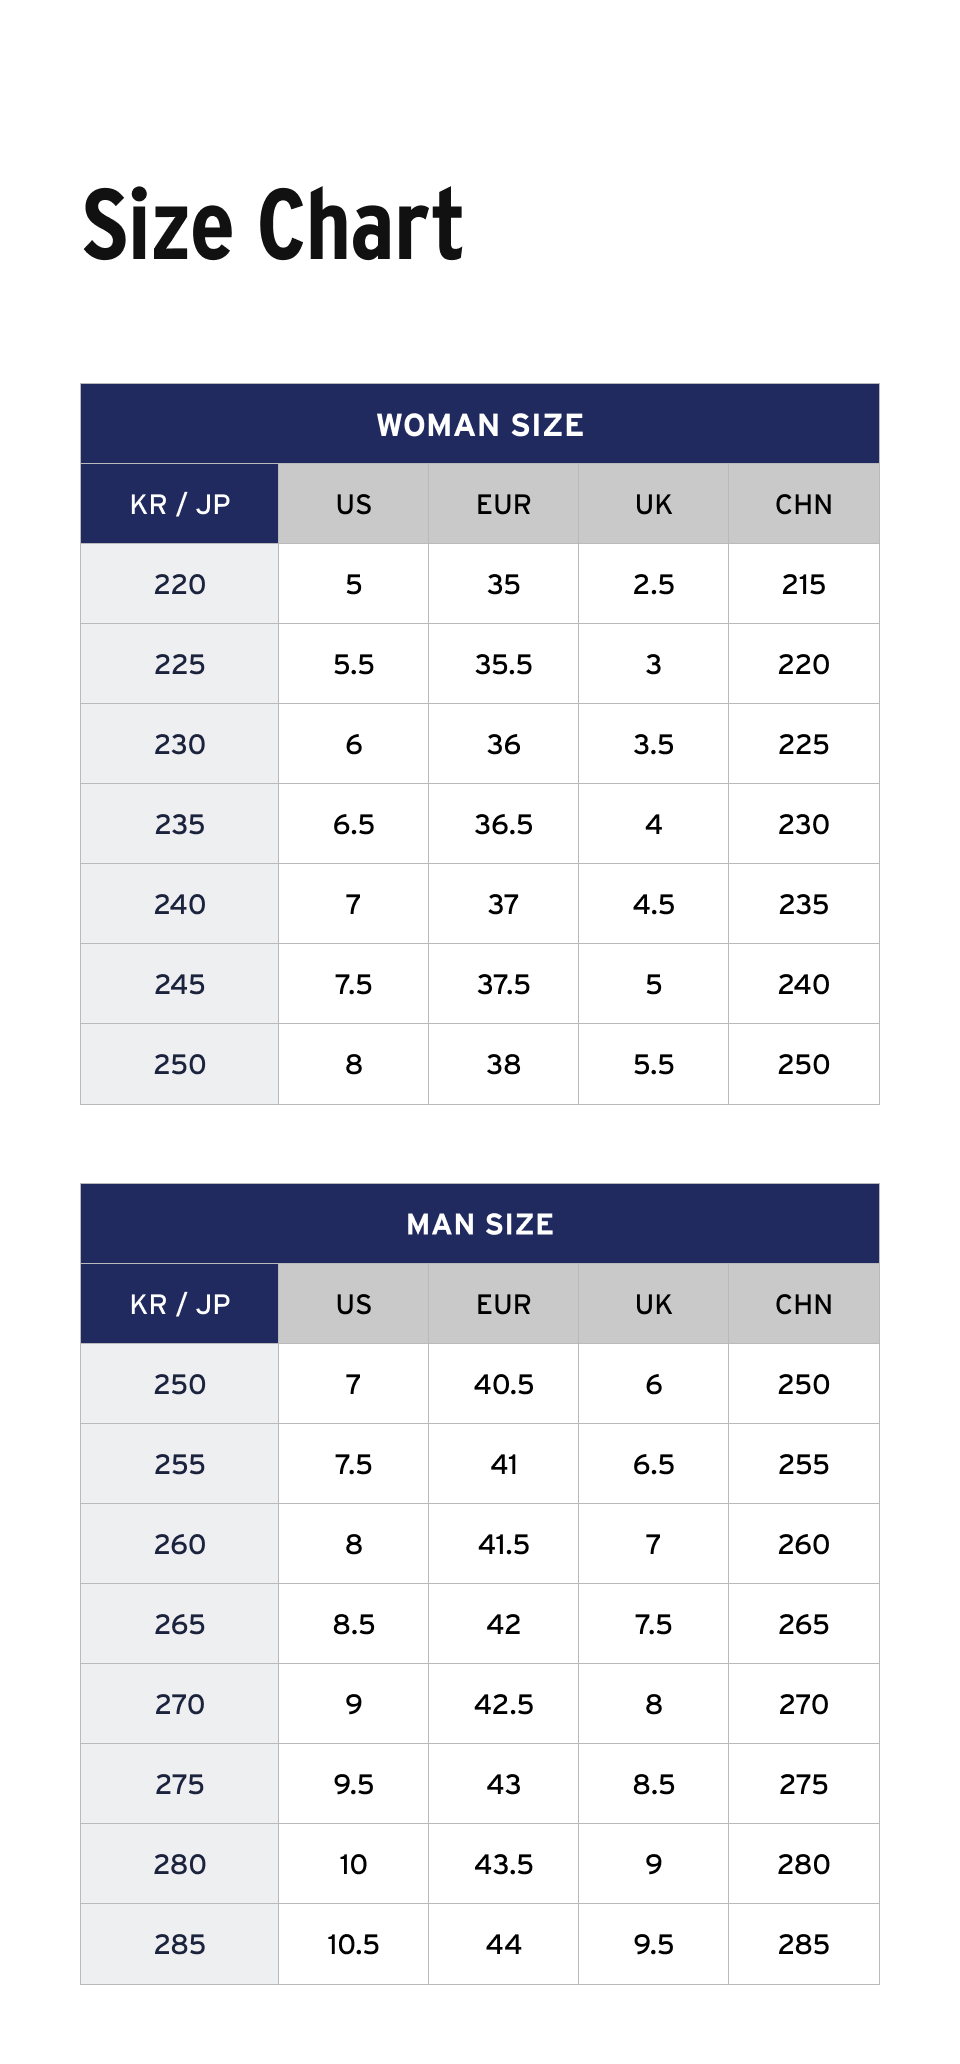Image resolution: width=960 pixels, height=2064 pixels.
Task: Click the Size Chart heading
Action: coord(273,226)
